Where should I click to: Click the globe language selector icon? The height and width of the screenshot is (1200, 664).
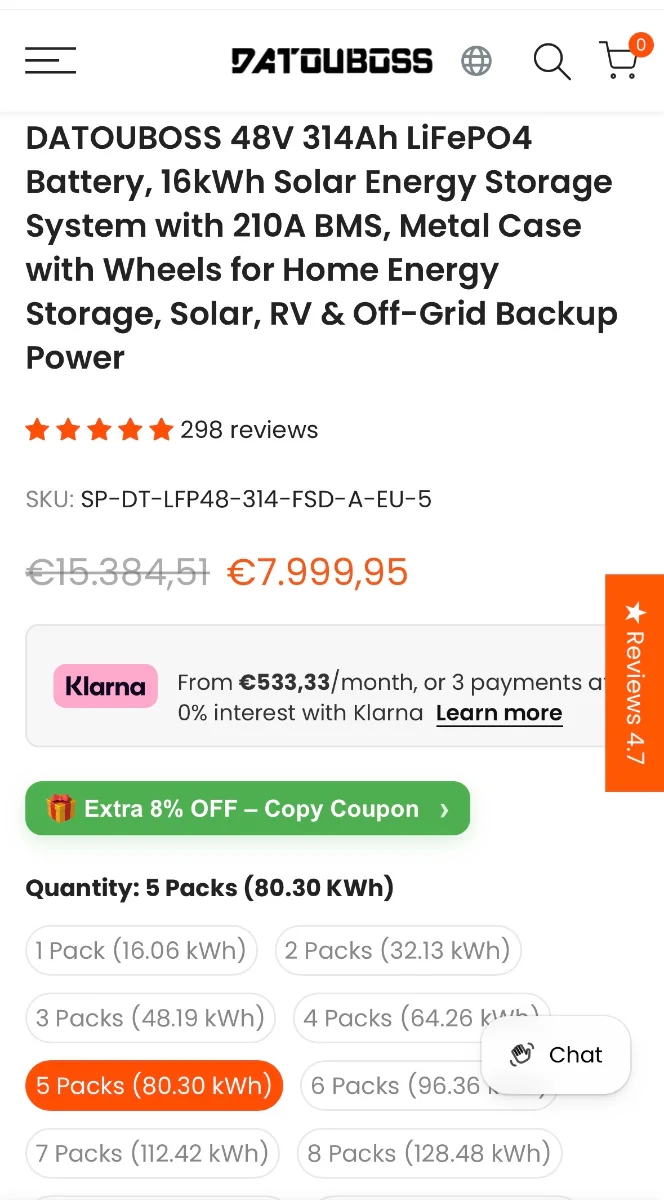pos(476,61)
